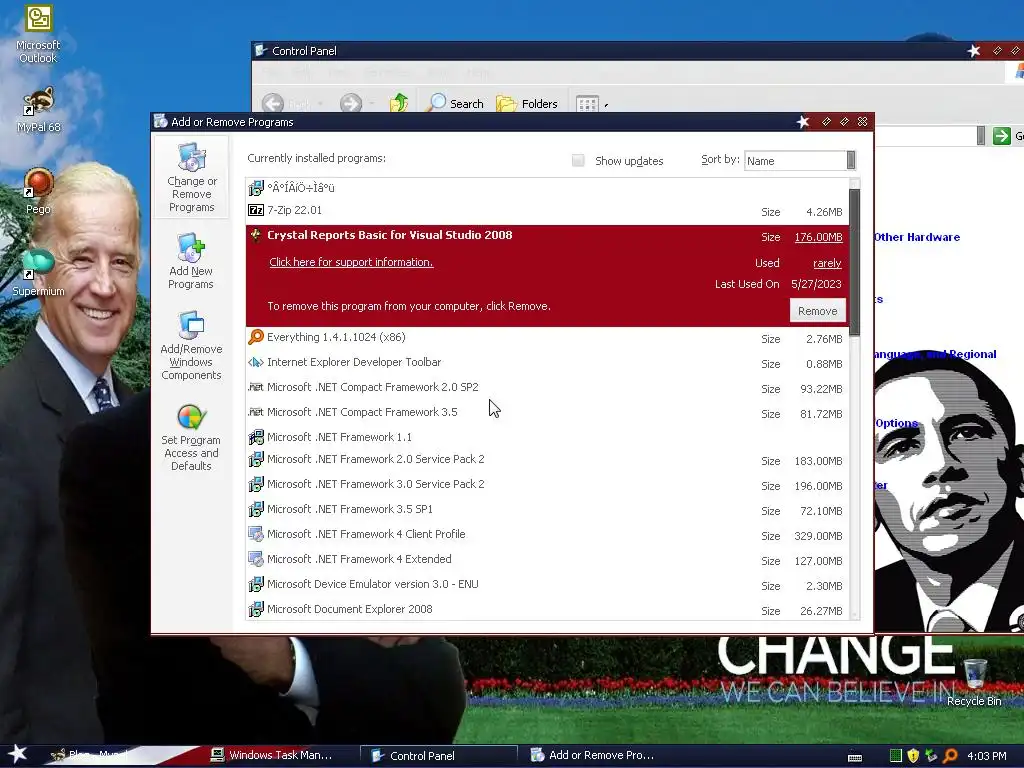Screen dimensions: 1024x768
Task: Enable the Show updates checkbox
Action: (578, 161)
